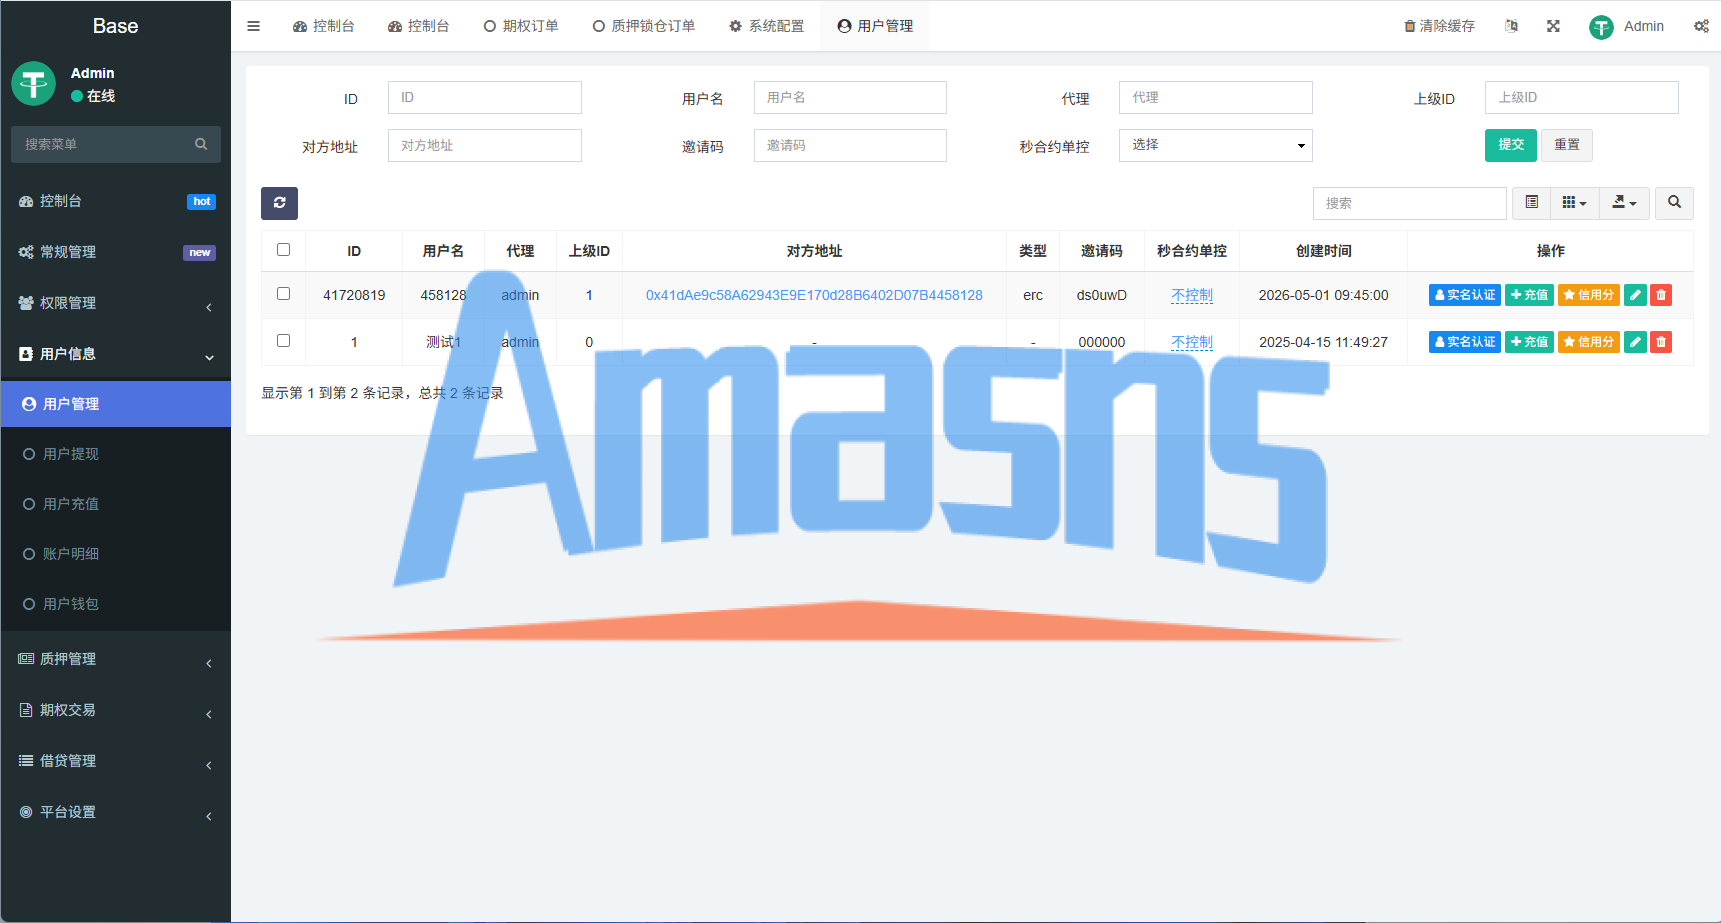Viewport: 1721px width, 923px height.
Task: Switch to the 期权订单 tab
Action: pyautogui.click(x=521, y=26)
